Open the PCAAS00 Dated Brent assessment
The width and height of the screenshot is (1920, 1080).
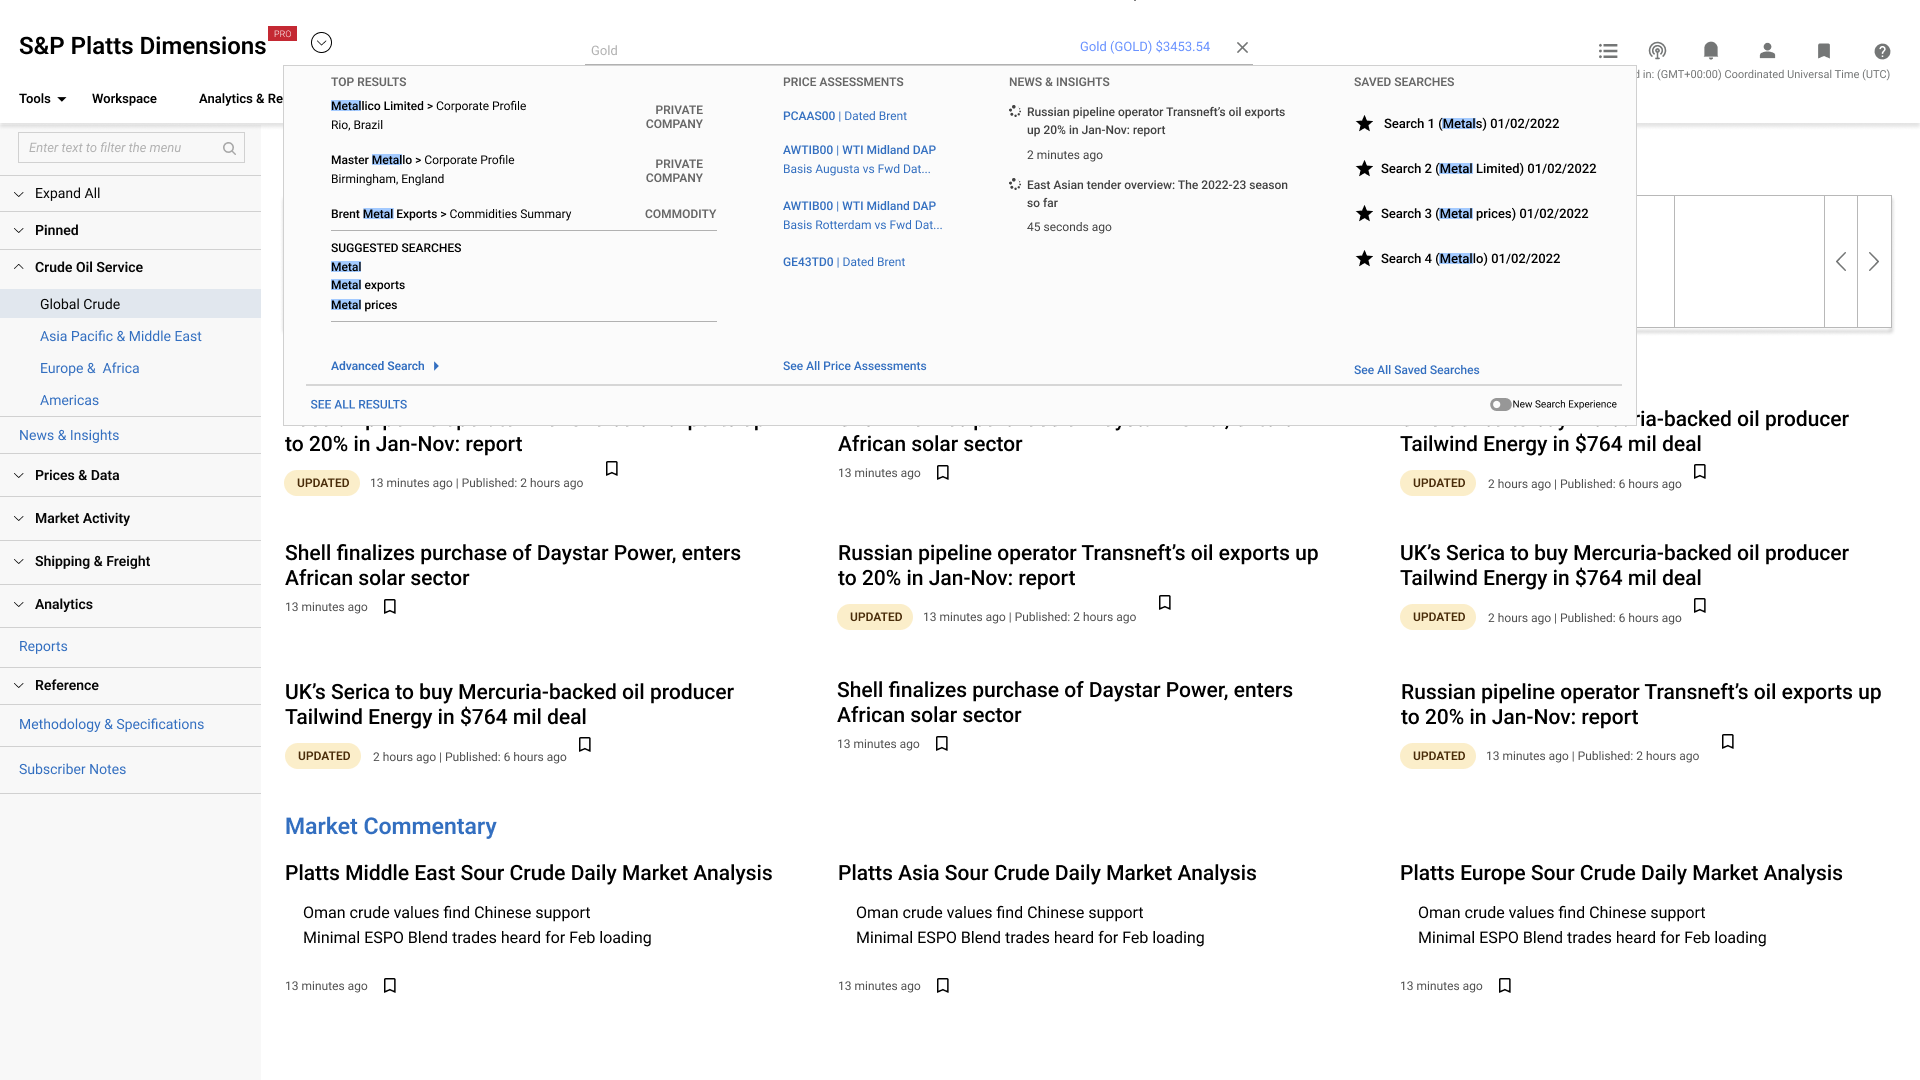[x=844, y=116]
